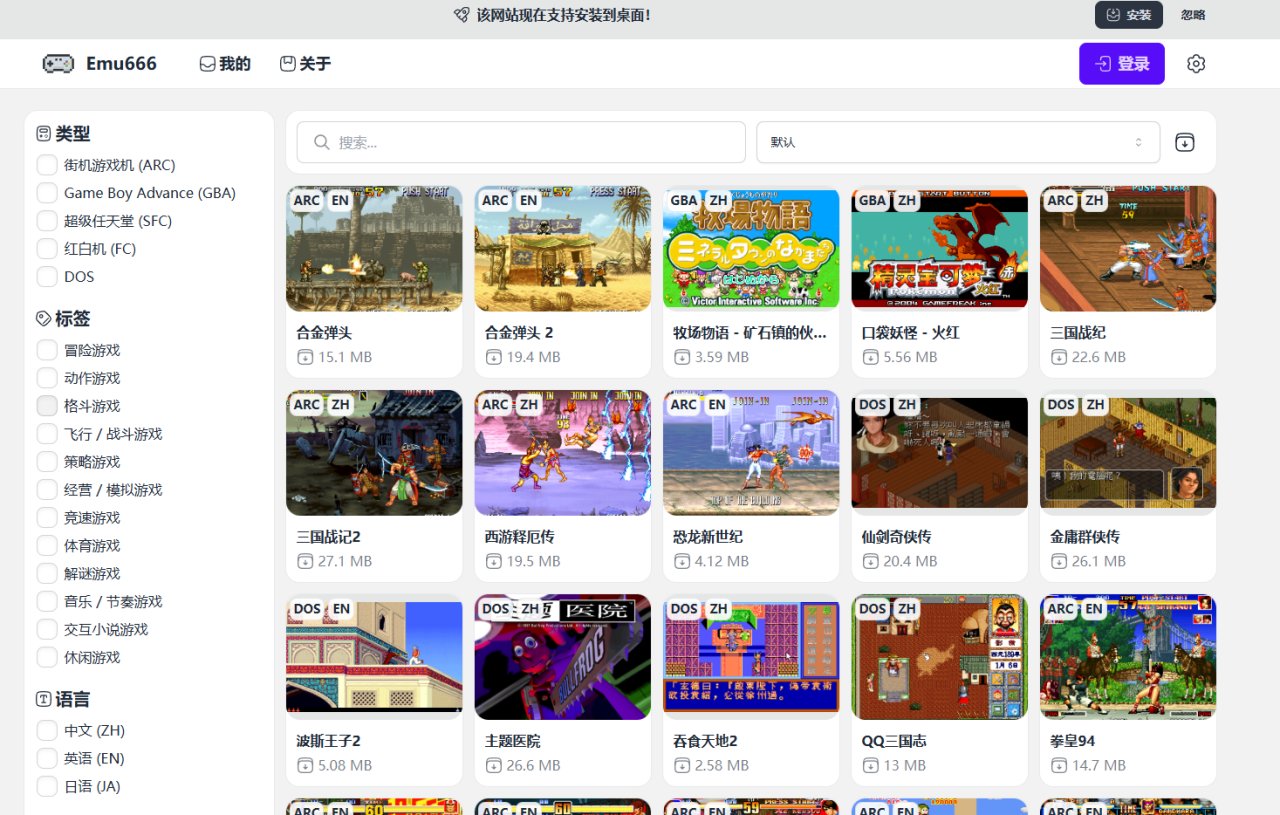Click the download icon under 恐龙新世纪

(682, 561)
